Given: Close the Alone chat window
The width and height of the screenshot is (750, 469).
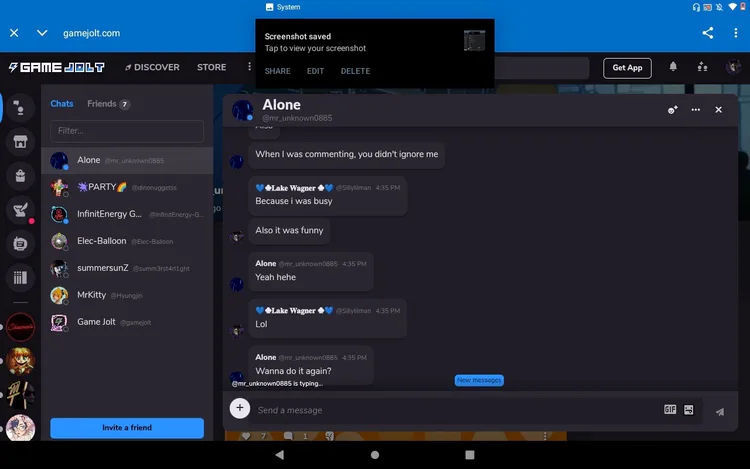Looking at the screenshot, I should tap(718, 110).
